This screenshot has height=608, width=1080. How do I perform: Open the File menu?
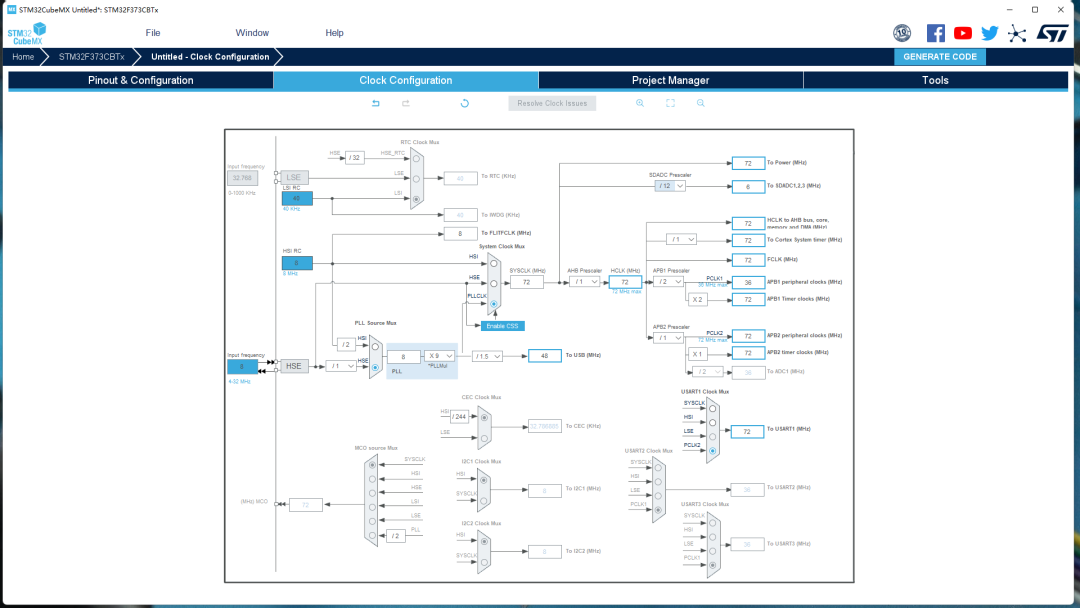153,32
